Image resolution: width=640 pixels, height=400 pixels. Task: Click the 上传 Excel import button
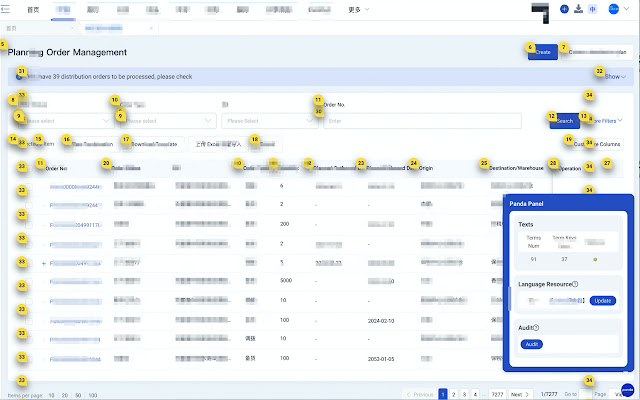coord(218,144)
